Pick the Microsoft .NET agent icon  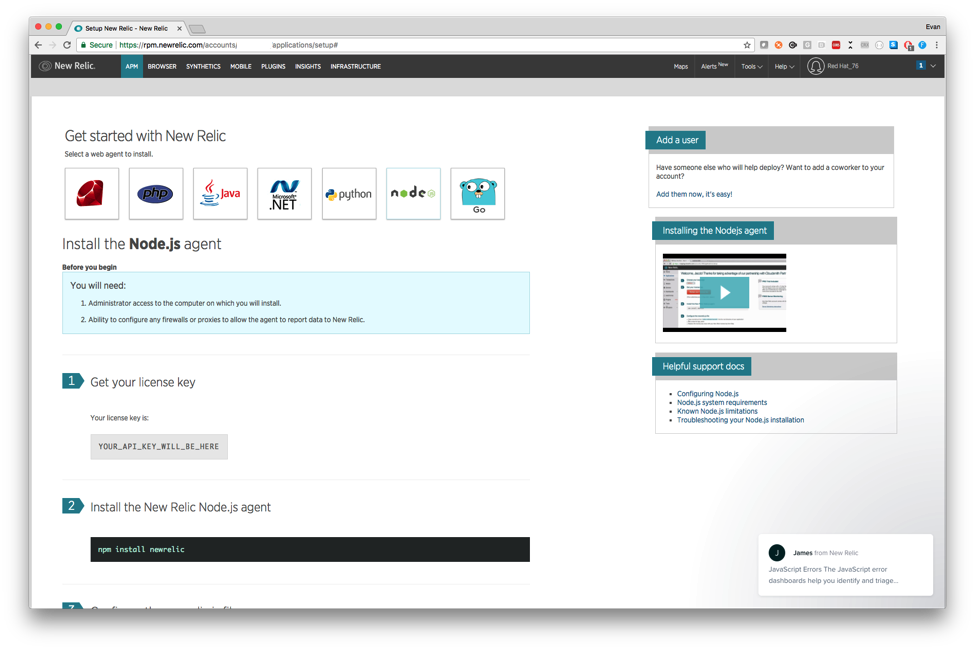[x=284, y=194]
